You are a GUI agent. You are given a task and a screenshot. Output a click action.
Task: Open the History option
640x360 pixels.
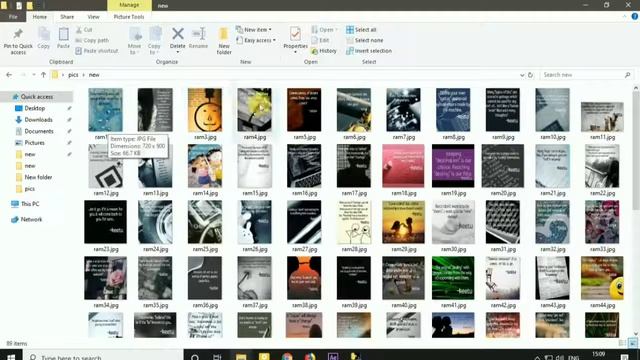point(324,51)
